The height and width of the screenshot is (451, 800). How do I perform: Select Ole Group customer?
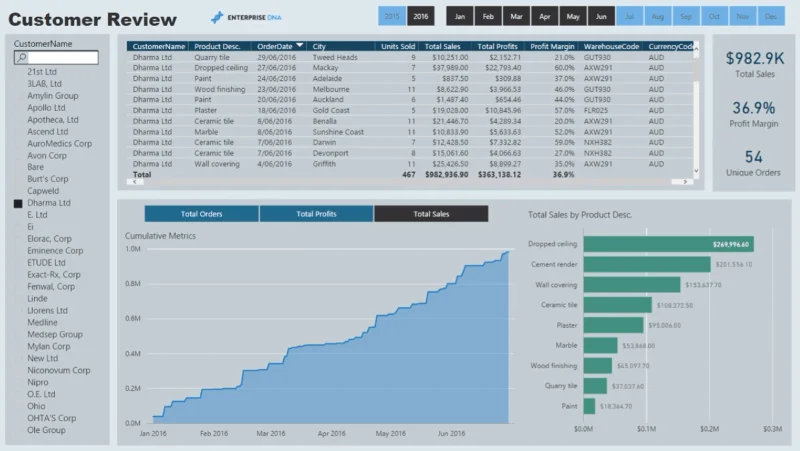tap(46, 430)
